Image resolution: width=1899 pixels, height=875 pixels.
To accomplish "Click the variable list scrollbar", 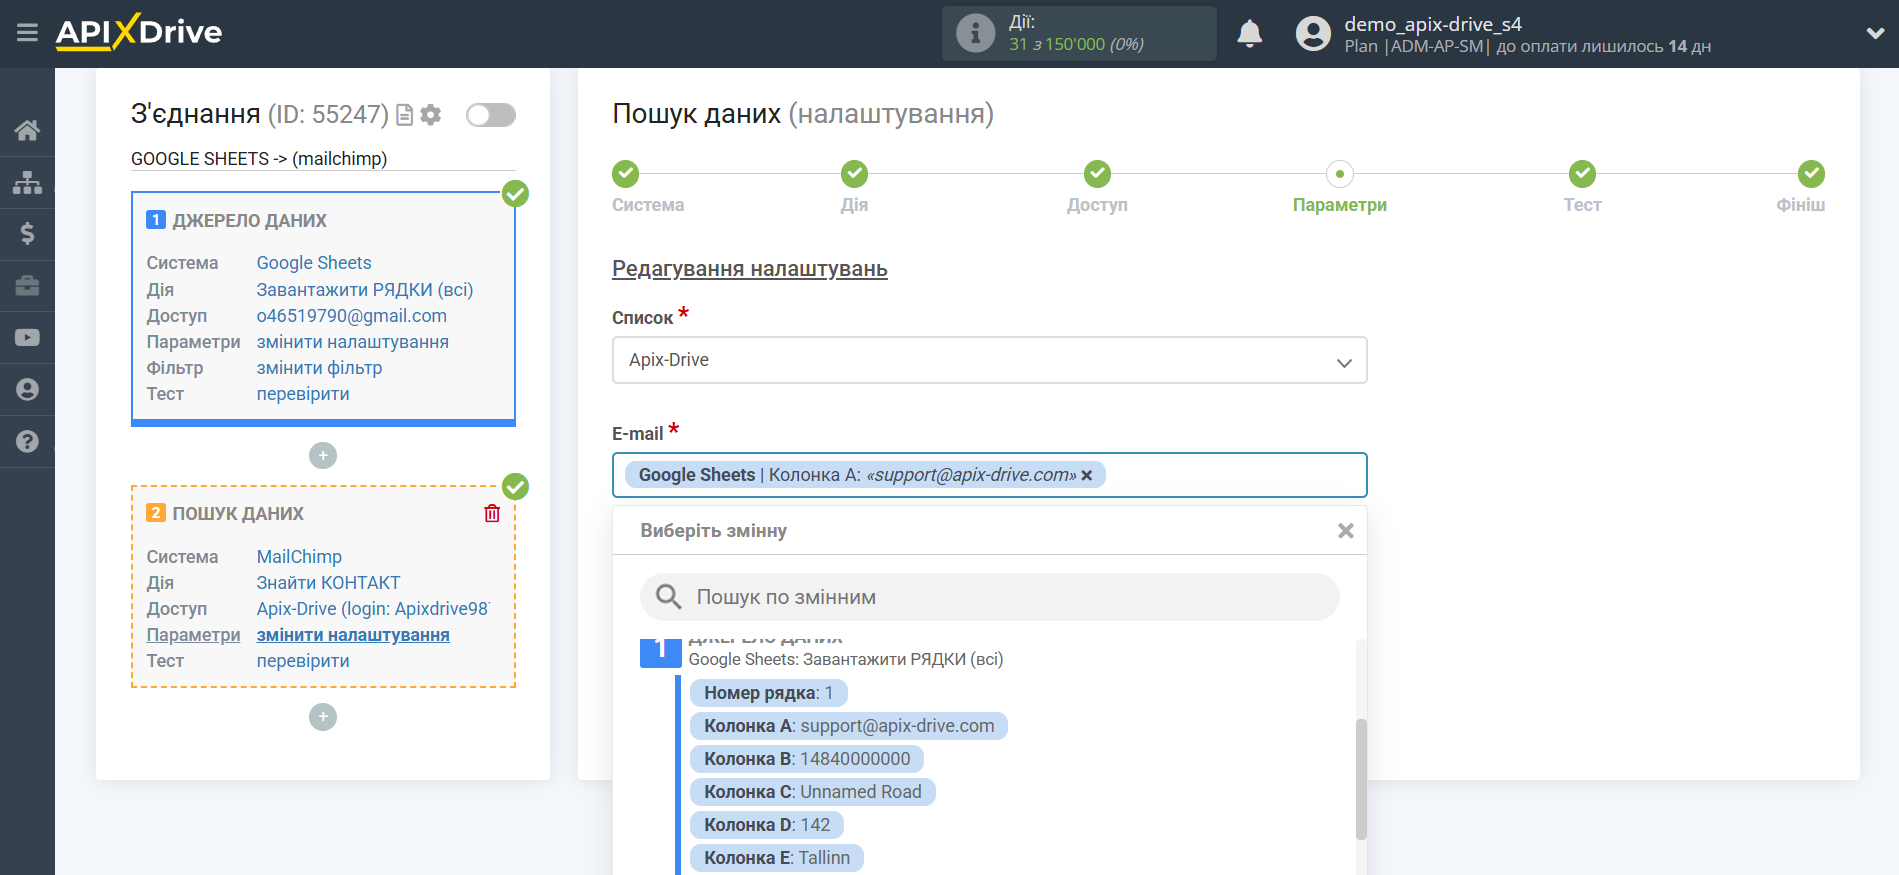I will (x=1361, y=779).
